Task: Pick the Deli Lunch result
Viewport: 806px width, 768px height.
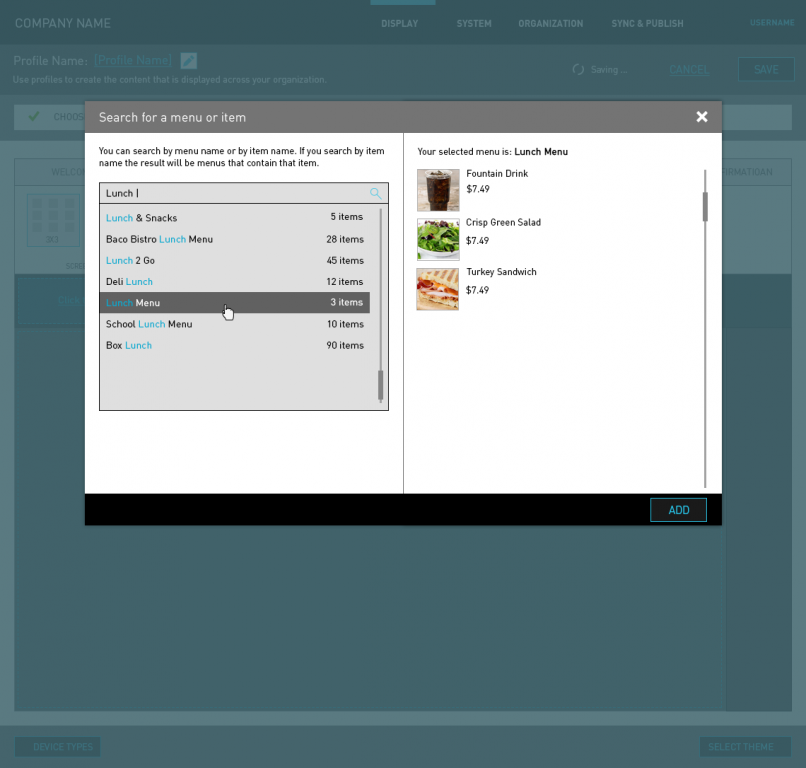Action: [x=235, y=282]
